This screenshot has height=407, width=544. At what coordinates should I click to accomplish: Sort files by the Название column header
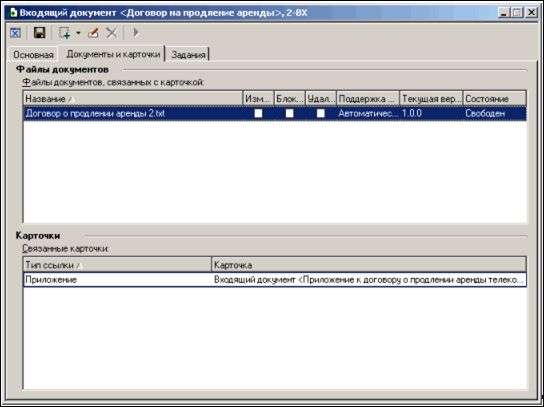(133, 99)
